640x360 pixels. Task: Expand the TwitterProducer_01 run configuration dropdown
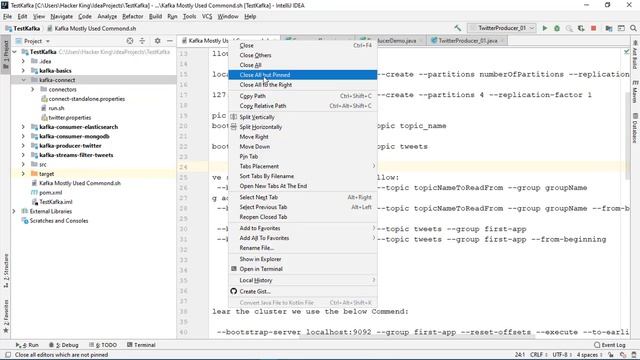[502, 28]
